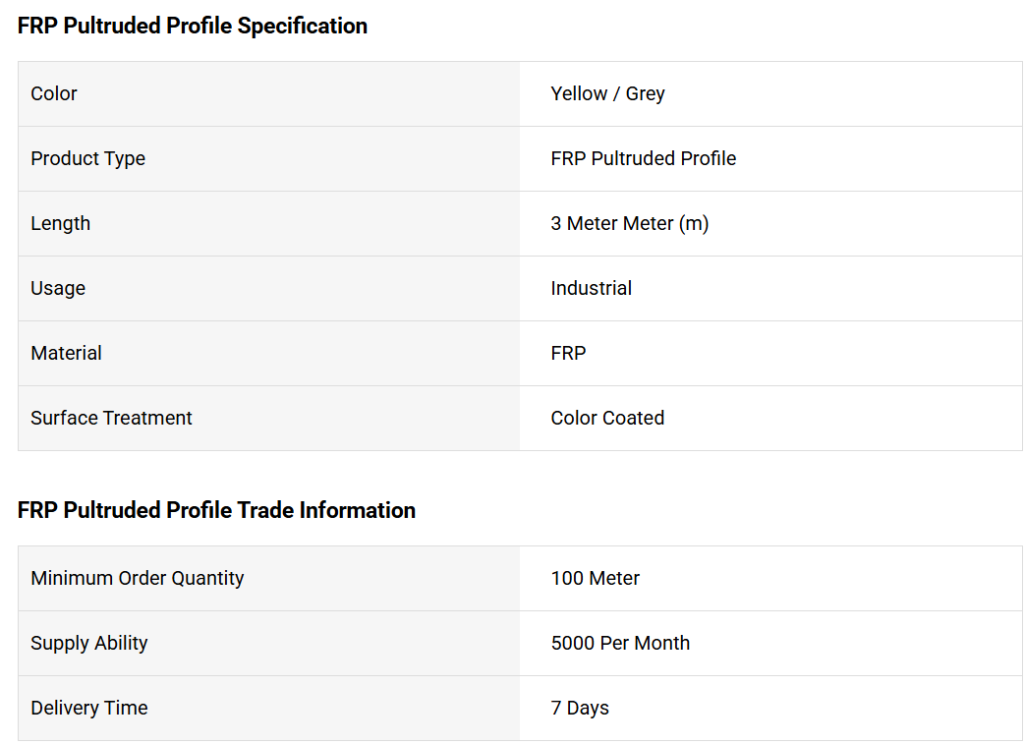
Task: Select the 3 Meter Meter (m) value
Action: pos(629,224)
